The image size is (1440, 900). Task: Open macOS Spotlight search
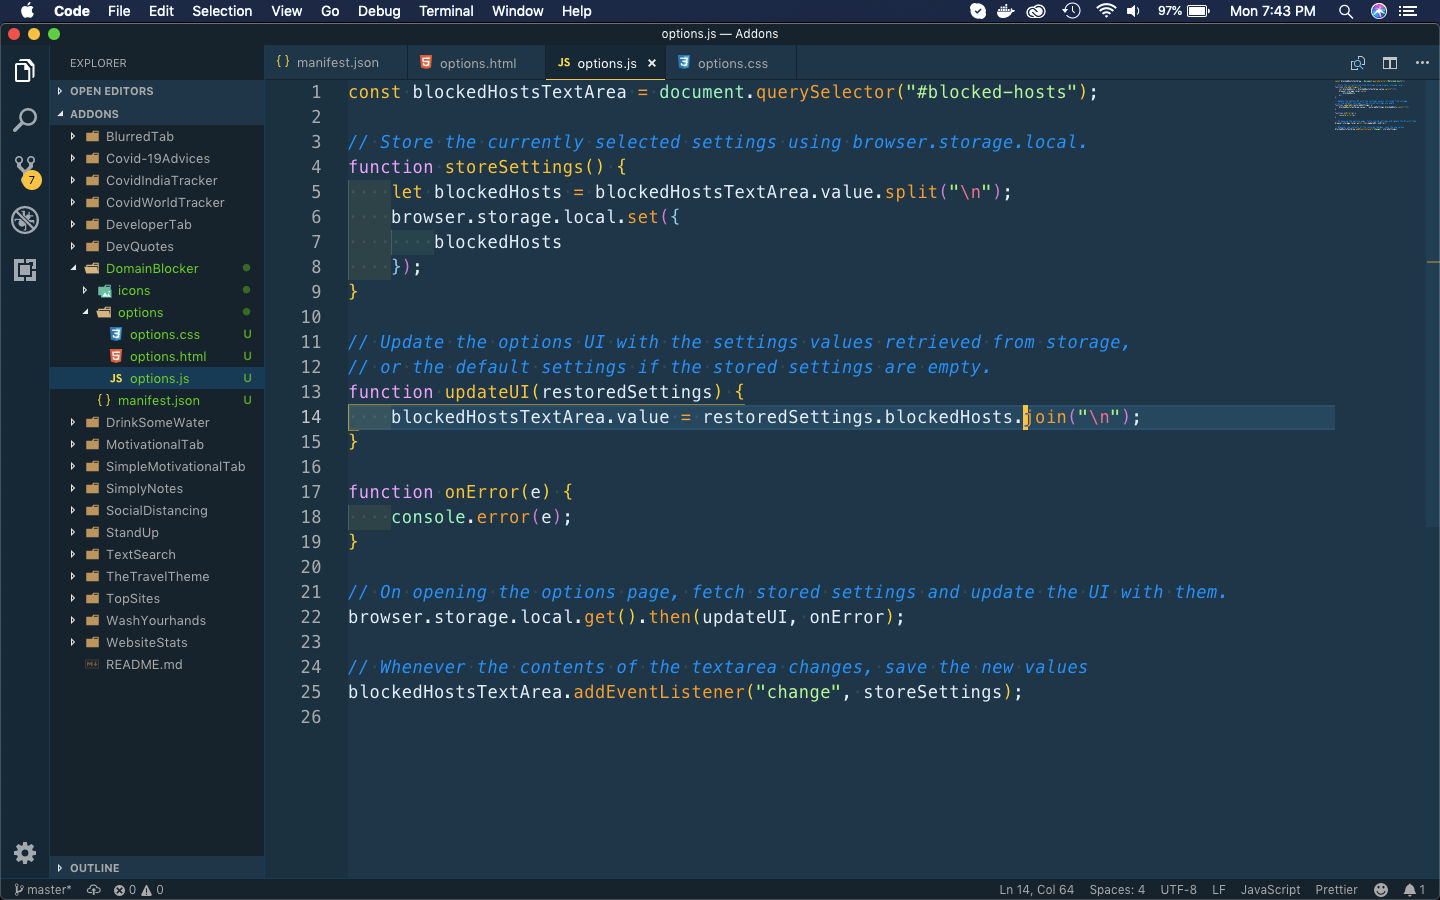1346,11
